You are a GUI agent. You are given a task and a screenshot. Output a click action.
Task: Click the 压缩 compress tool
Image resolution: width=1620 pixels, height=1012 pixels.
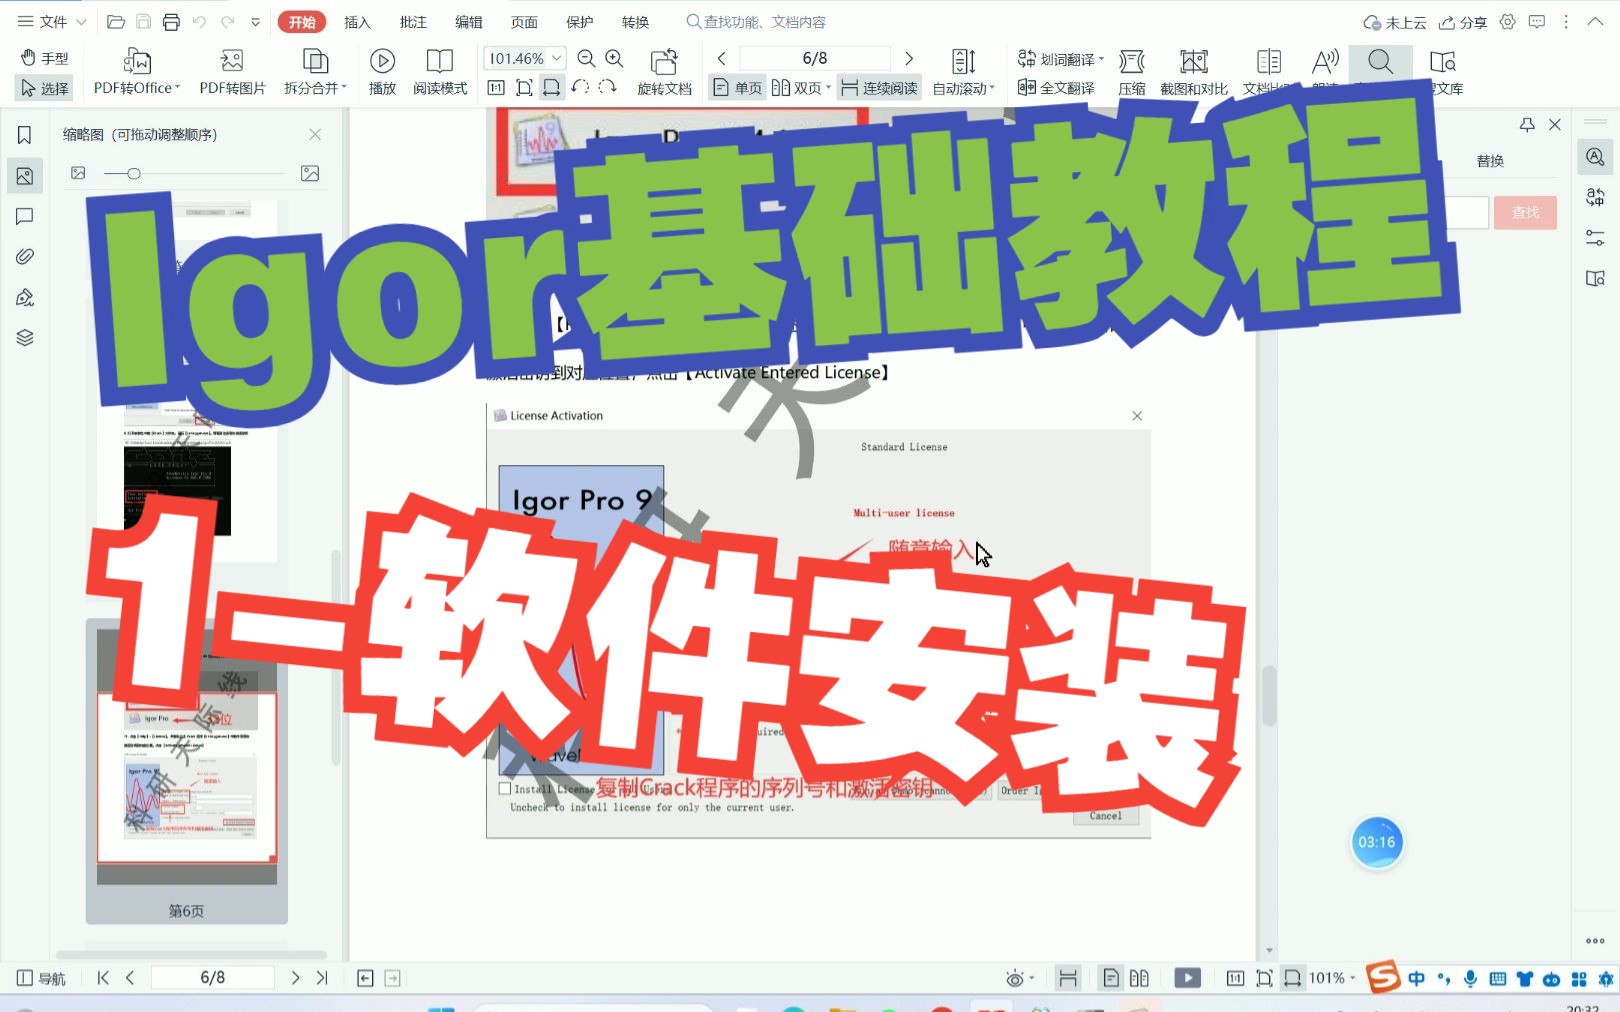point(1132,72)
